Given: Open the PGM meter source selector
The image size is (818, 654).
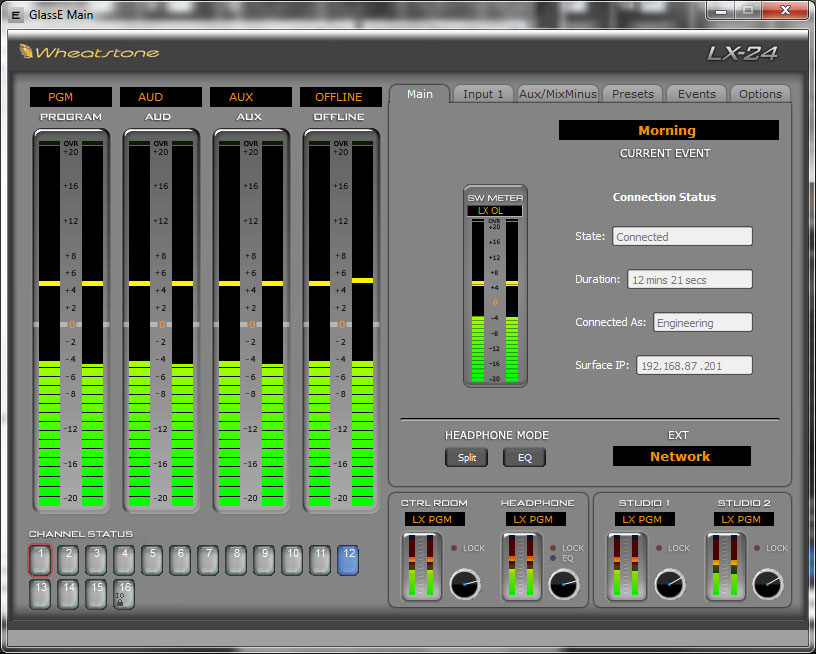Looking at the screenshot, I should point(70,97).
